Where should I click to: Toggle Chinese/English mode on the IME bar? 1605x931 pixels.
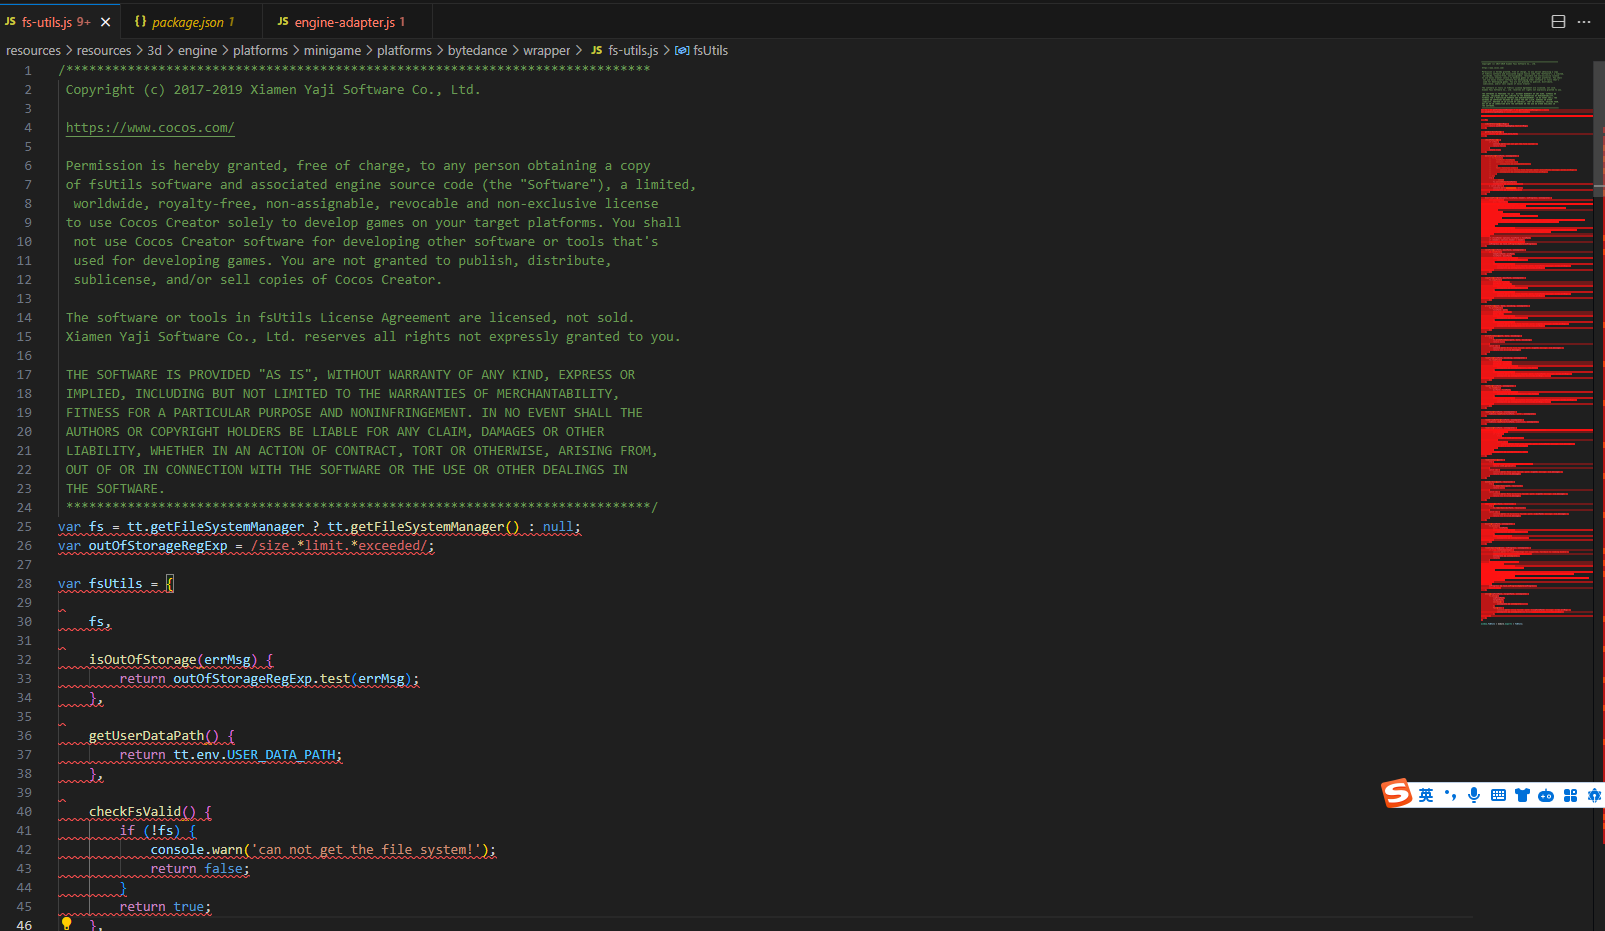[x=1426, y=795]
